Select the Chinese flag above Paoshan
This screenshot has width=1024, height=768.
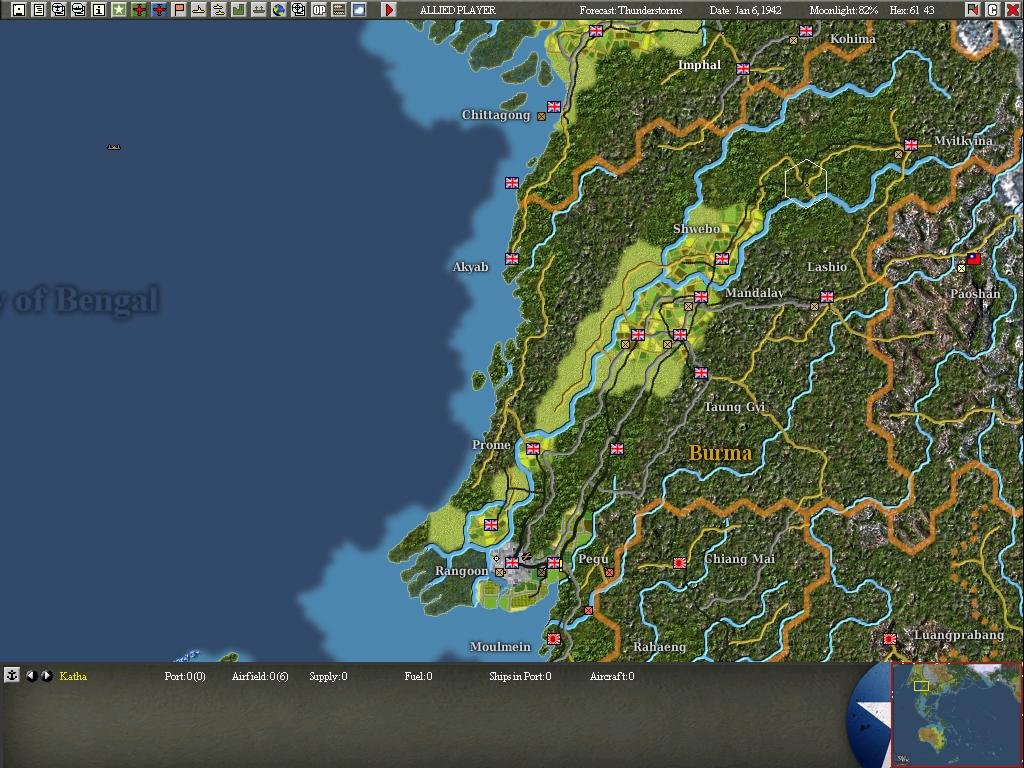pyautogui.click(x=974, y=259)
